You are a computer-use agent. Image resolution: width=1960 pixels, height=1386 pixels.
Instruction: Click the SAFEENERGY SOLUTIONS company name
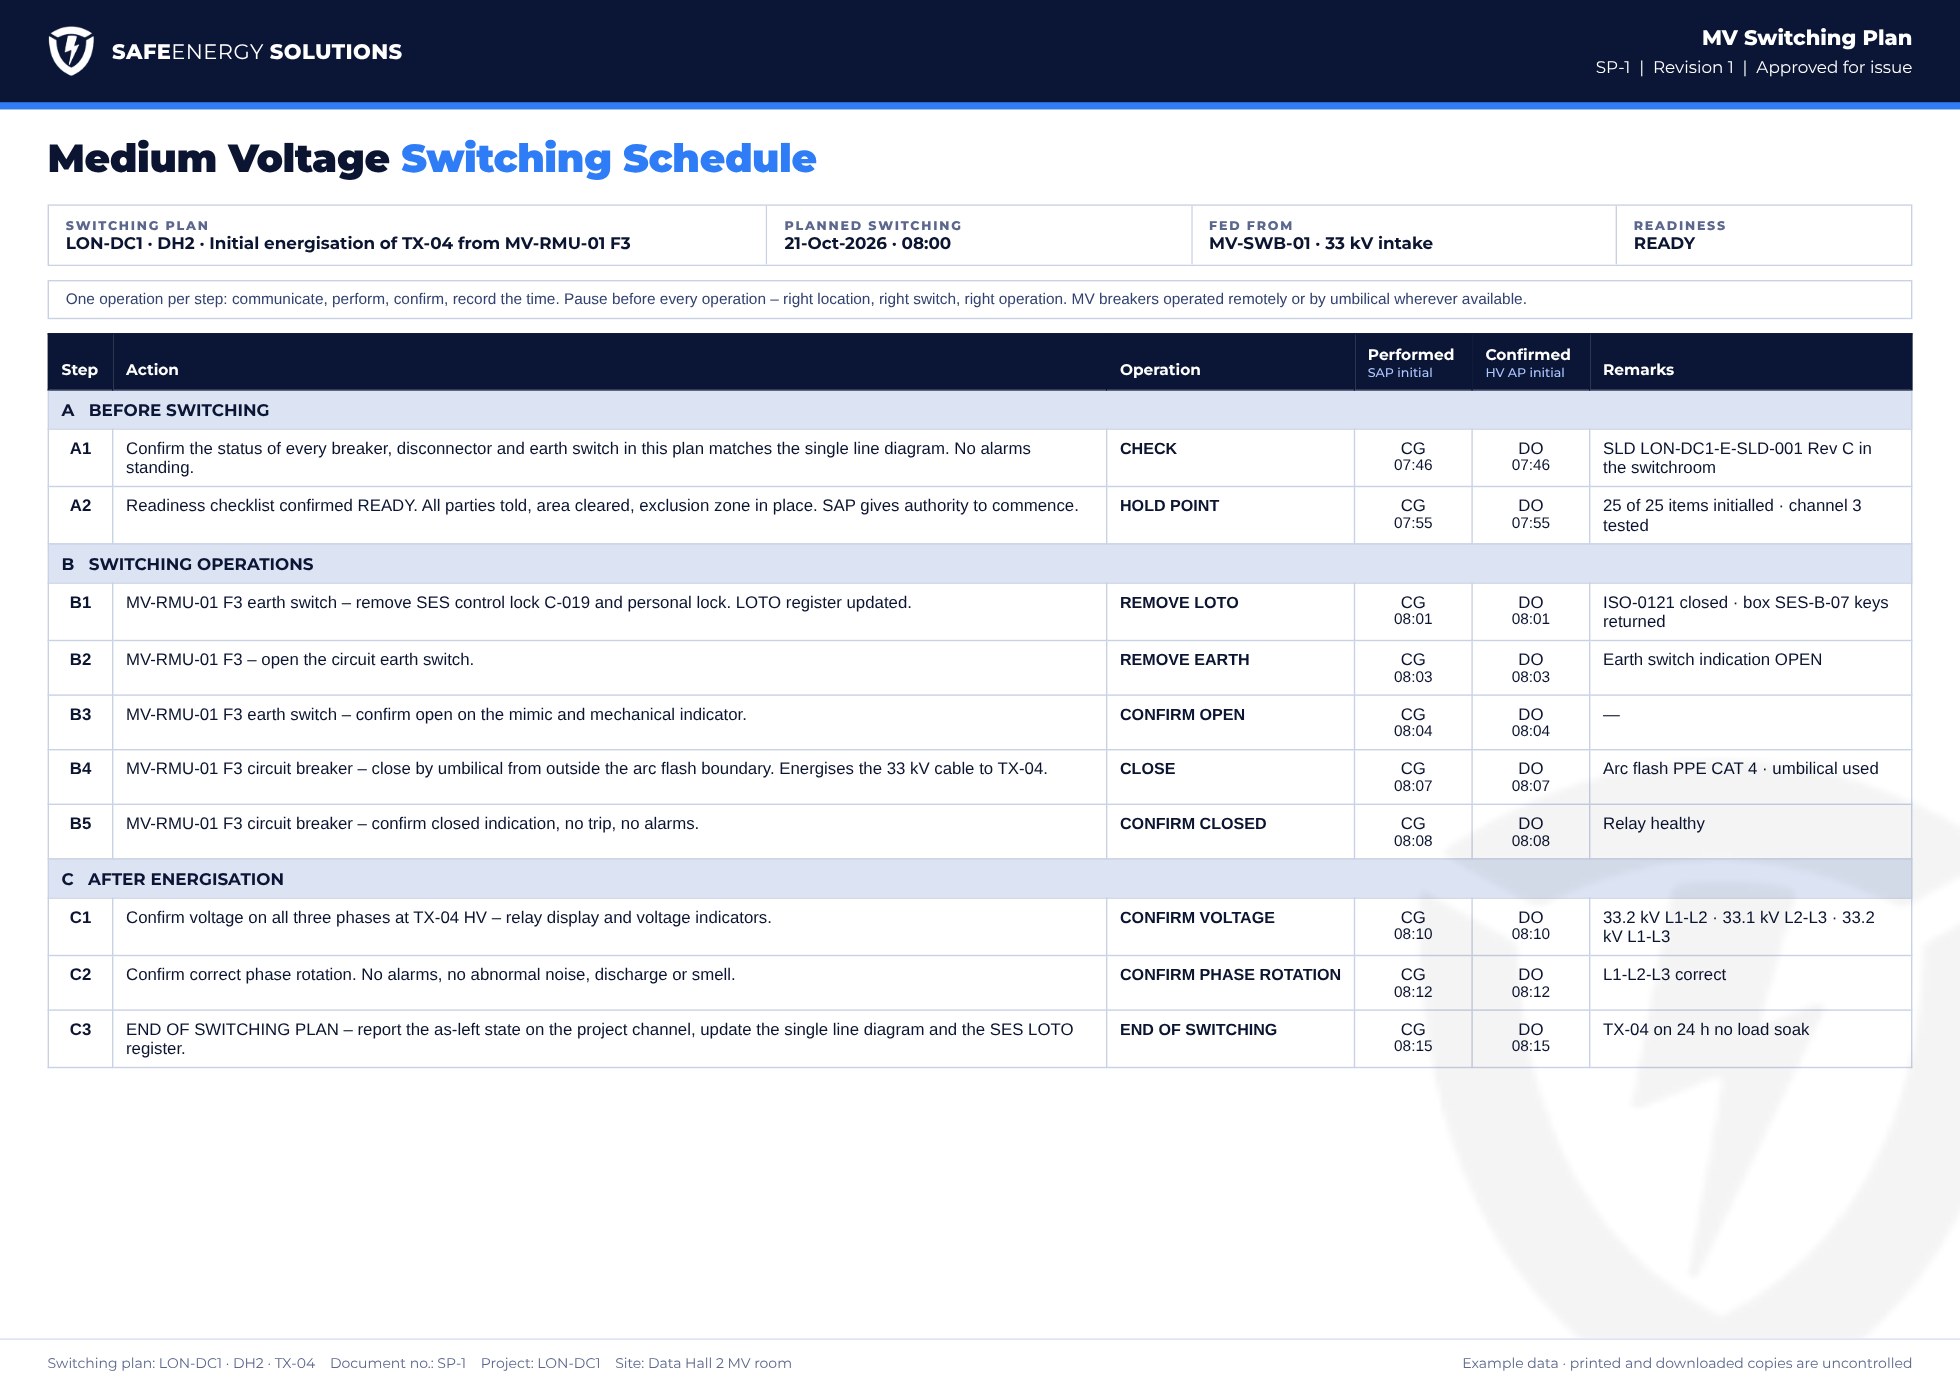[x=257, y=52]
